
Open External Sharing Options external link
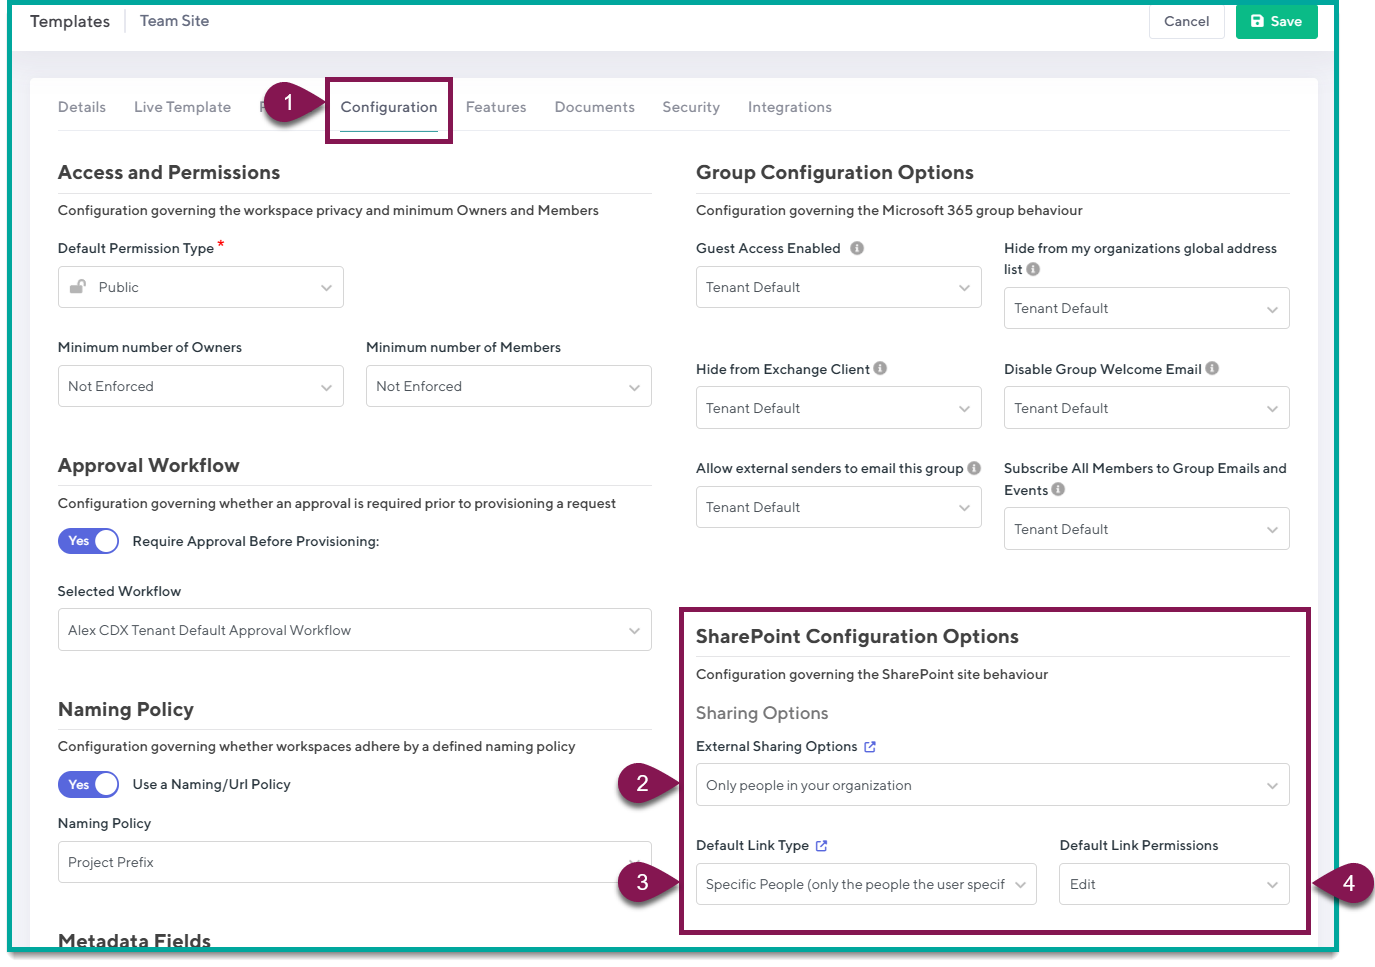869,746
